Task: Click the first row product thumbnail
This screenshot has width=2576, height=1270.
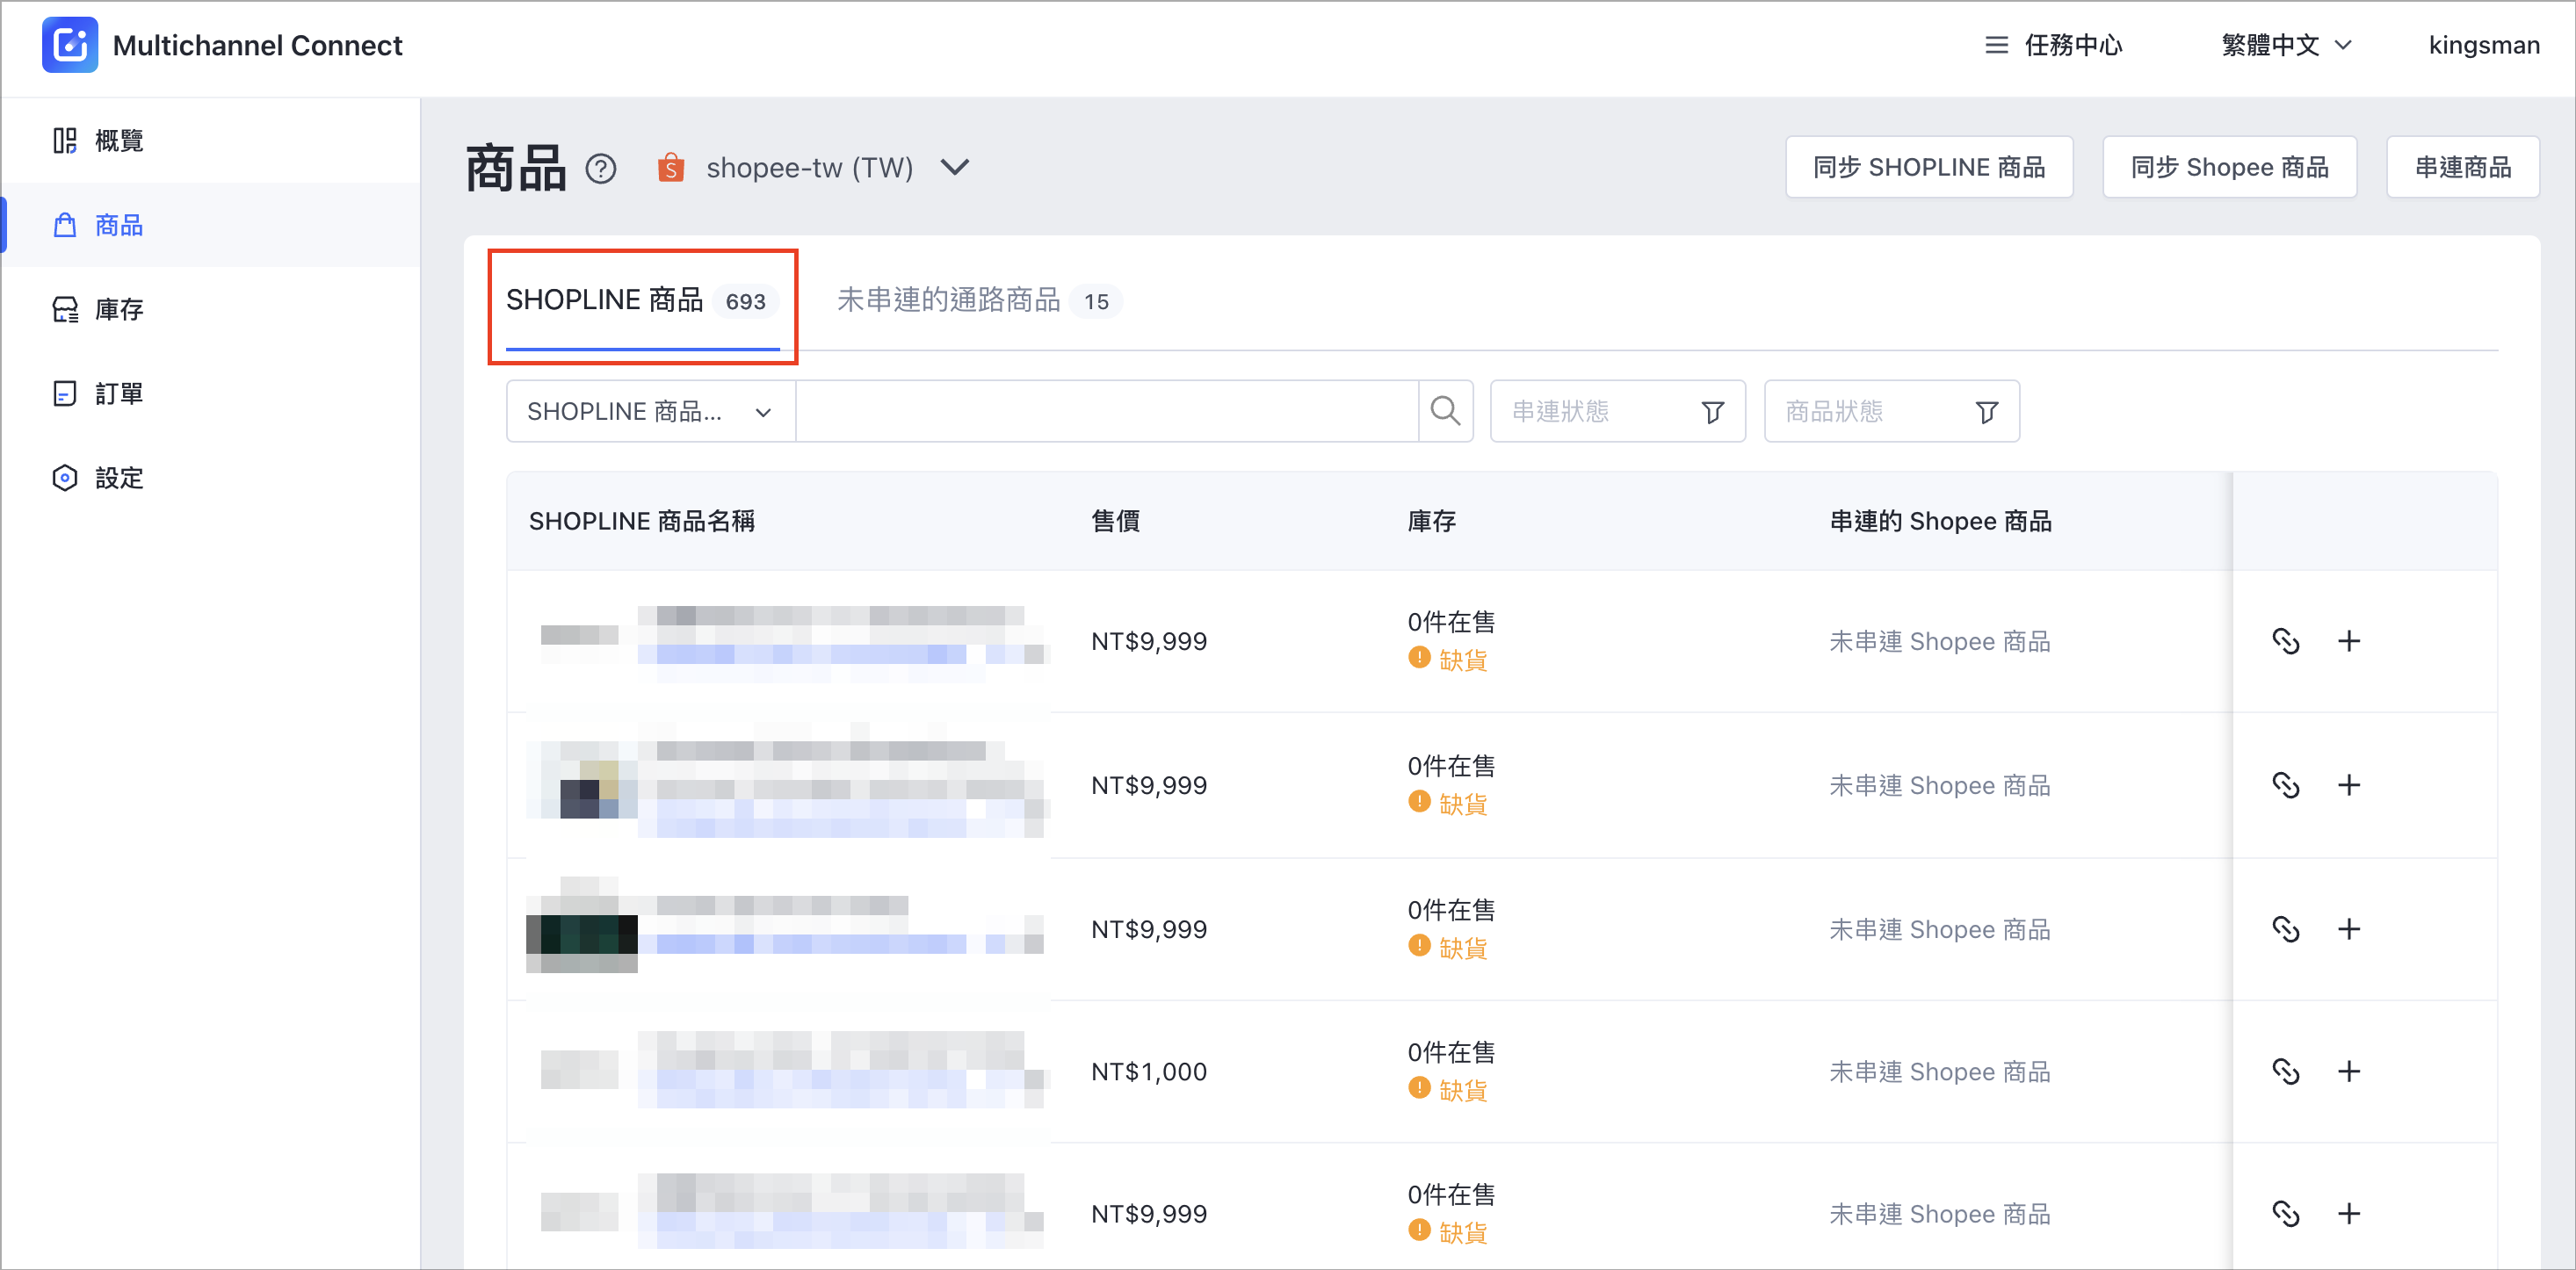Action: [x=580, y=641]
